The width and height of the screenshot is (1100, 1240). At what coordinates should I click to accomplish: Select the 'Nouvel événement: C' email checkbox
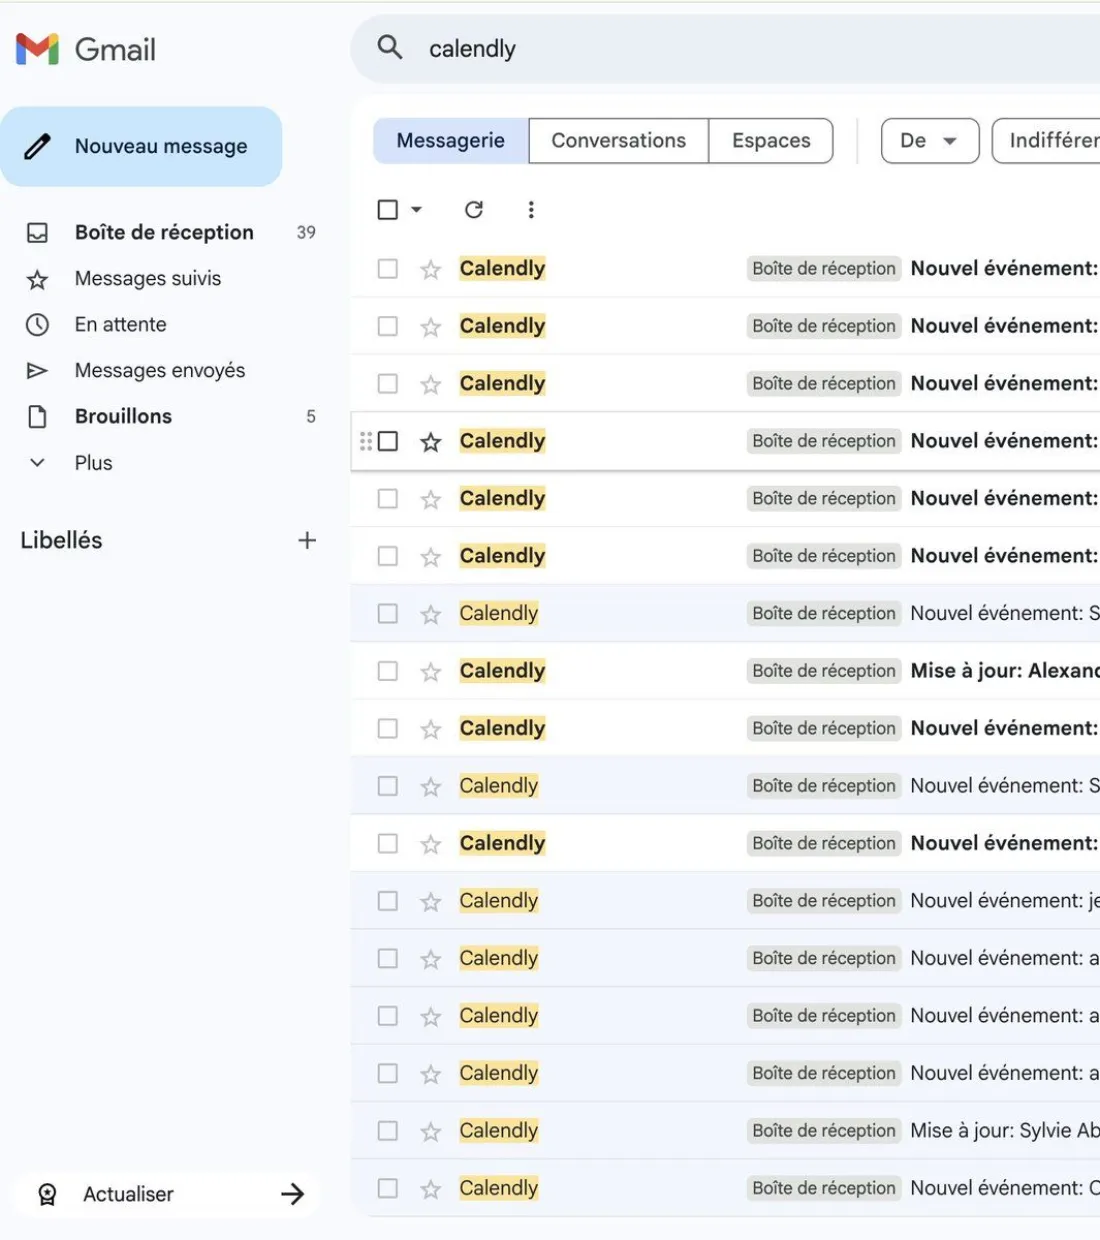[x=388, y=1188]
